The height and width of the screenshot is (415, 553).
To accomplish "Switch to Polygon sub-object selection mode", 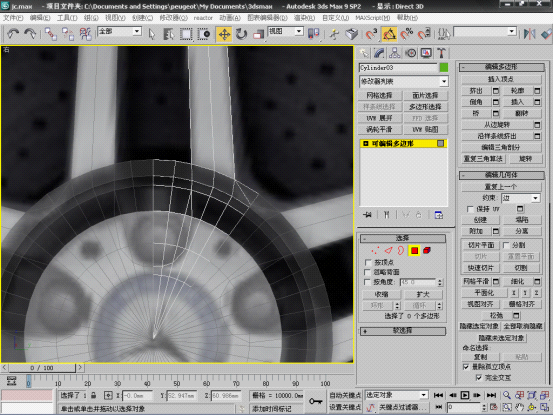I will [x=414, y=251].
